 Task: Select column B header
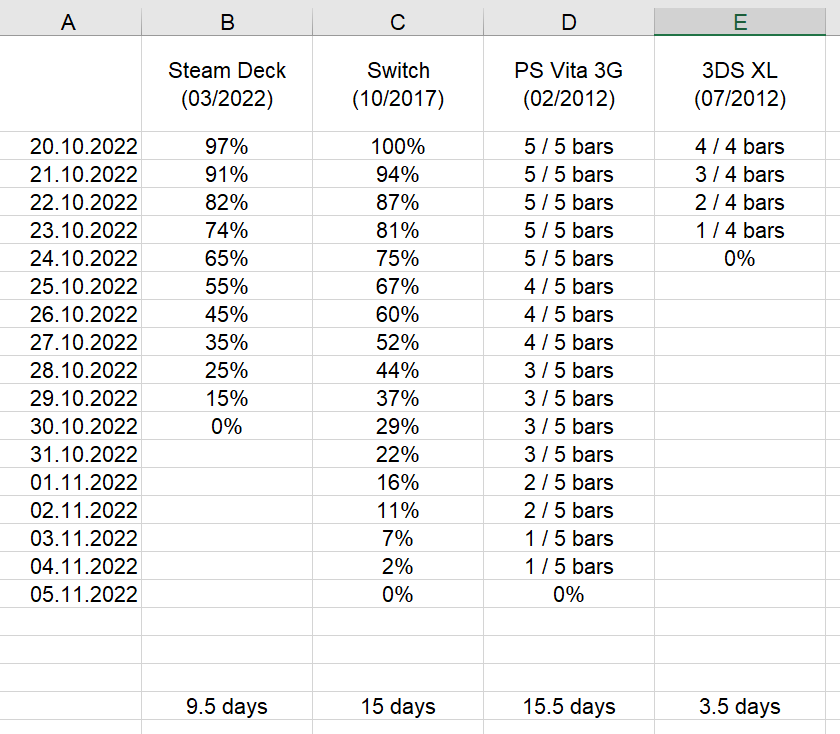[227, 22]
